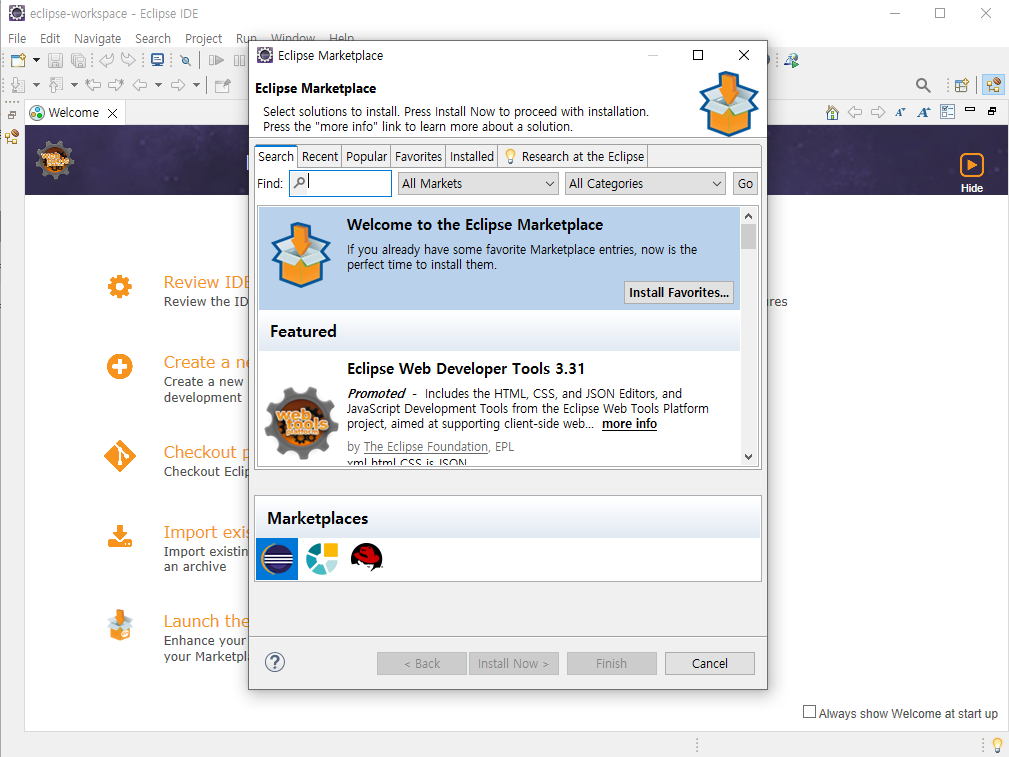The height and width of the screenshot is (757, 1009).
Task: Click the Forward navigation arrow in toolbar
Action: pos(178,85)
